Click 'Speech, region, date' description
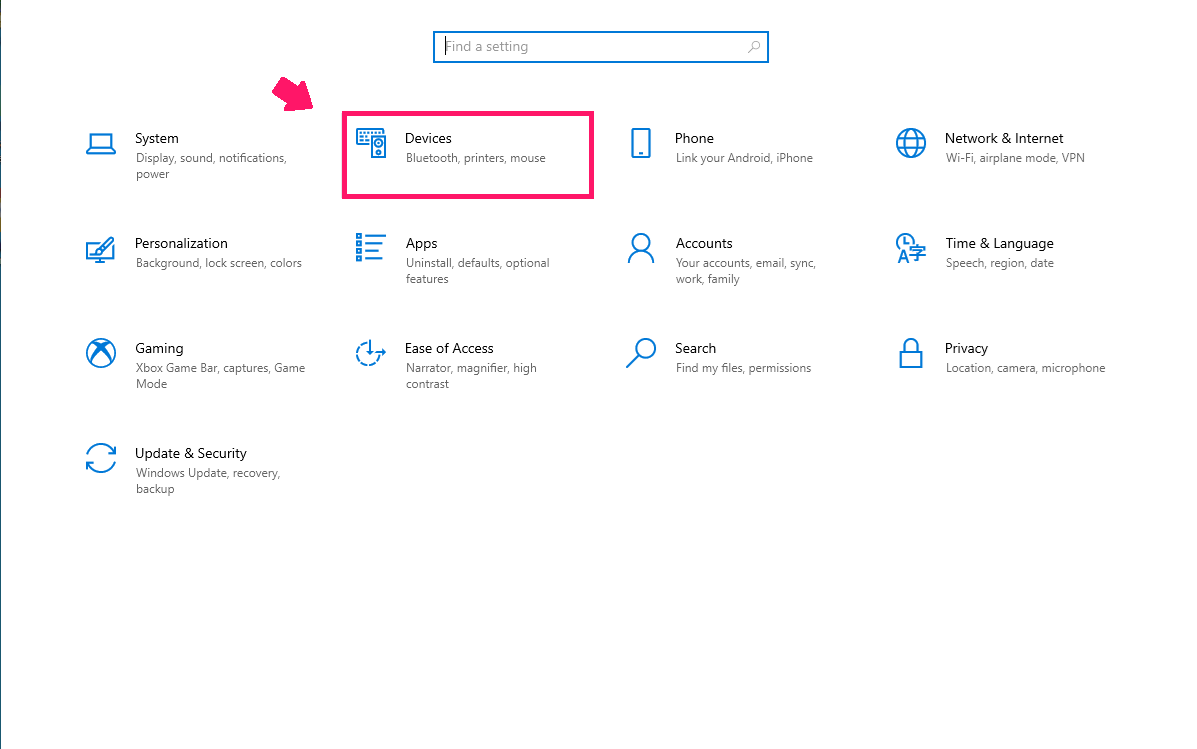The width and height of the screenshot is (1197, 749). coord(999,263)
